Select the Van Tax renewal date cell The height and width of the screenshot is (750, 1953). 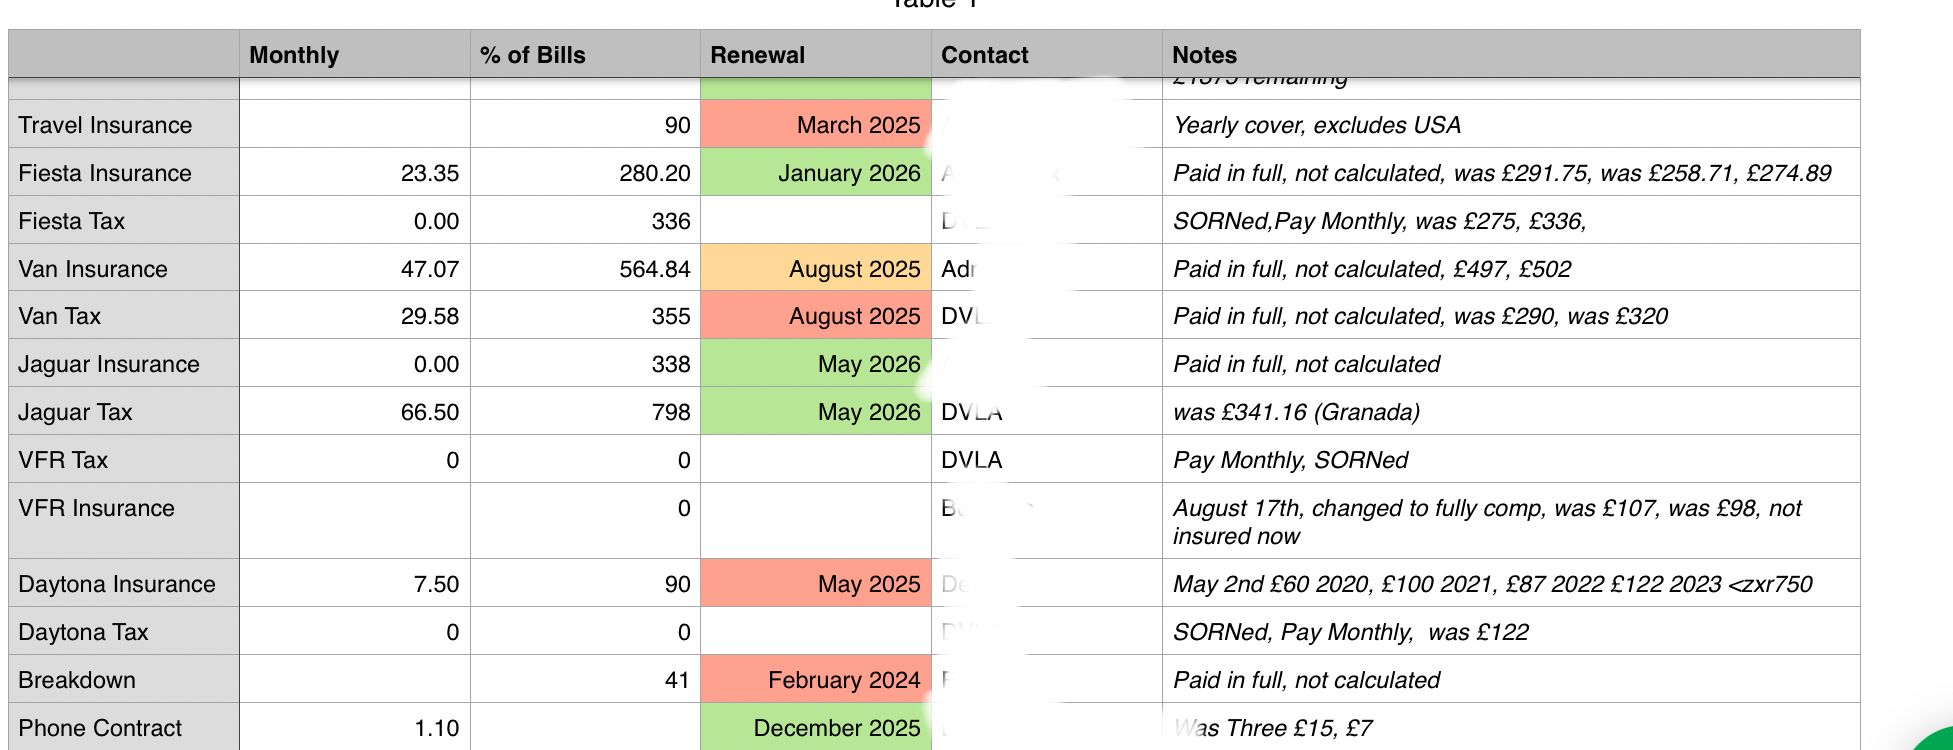pyautogui.click(x=816, y=316)
